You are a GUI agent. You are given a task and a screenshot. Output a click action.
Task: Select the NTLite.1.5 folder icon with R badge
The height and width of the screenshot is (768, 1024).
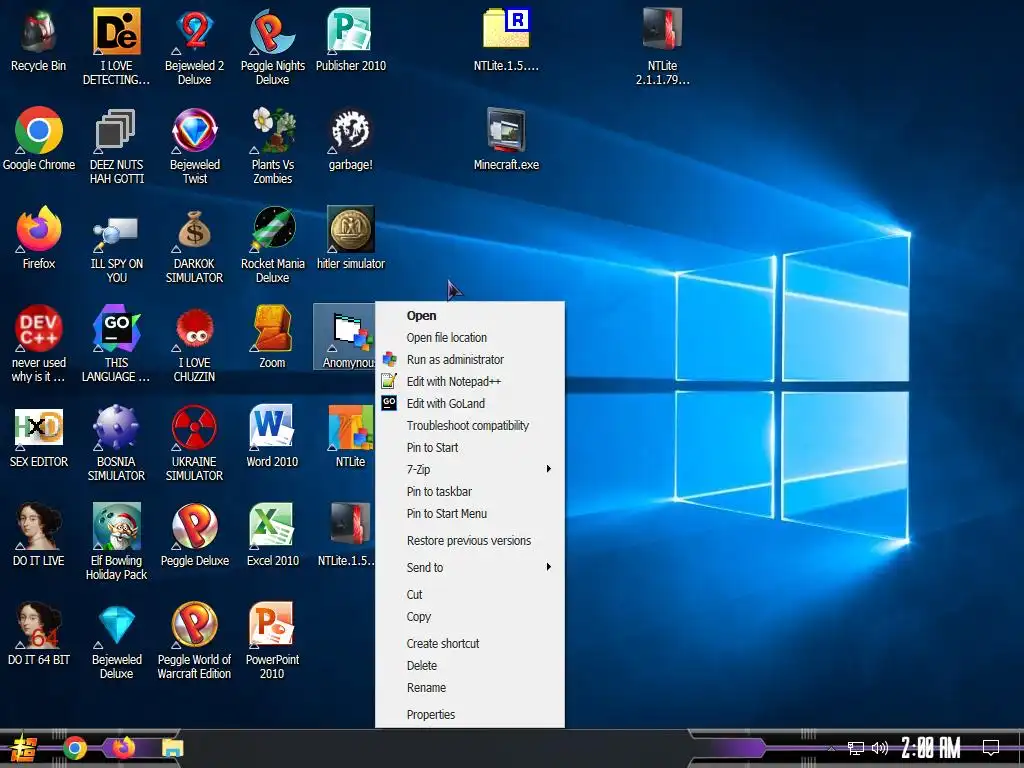pos(506,40)
